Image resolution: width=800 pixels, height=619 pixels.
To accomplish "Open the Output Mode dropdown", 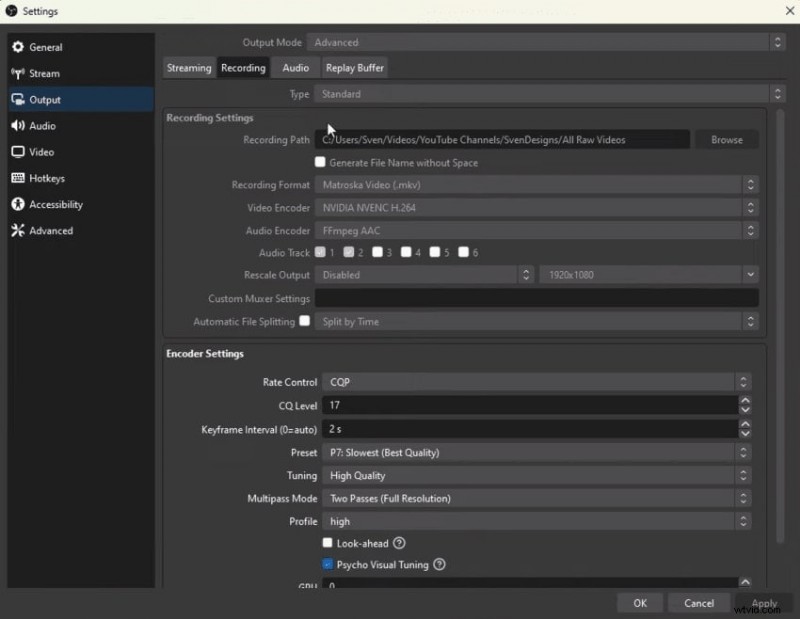I will point(546,42).
